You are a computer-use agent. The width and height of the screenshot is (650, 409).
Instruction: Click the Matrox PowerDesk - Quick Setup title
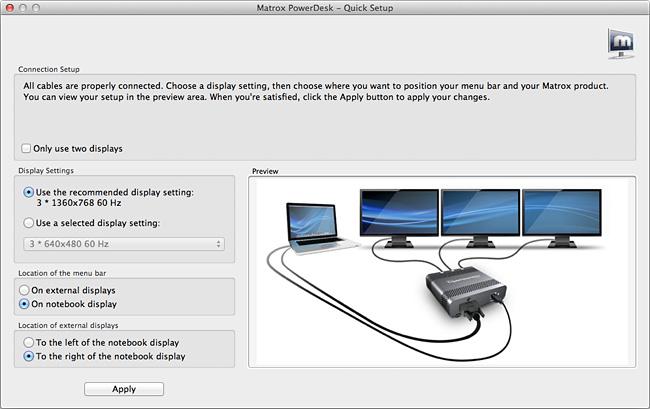point(325,8)
